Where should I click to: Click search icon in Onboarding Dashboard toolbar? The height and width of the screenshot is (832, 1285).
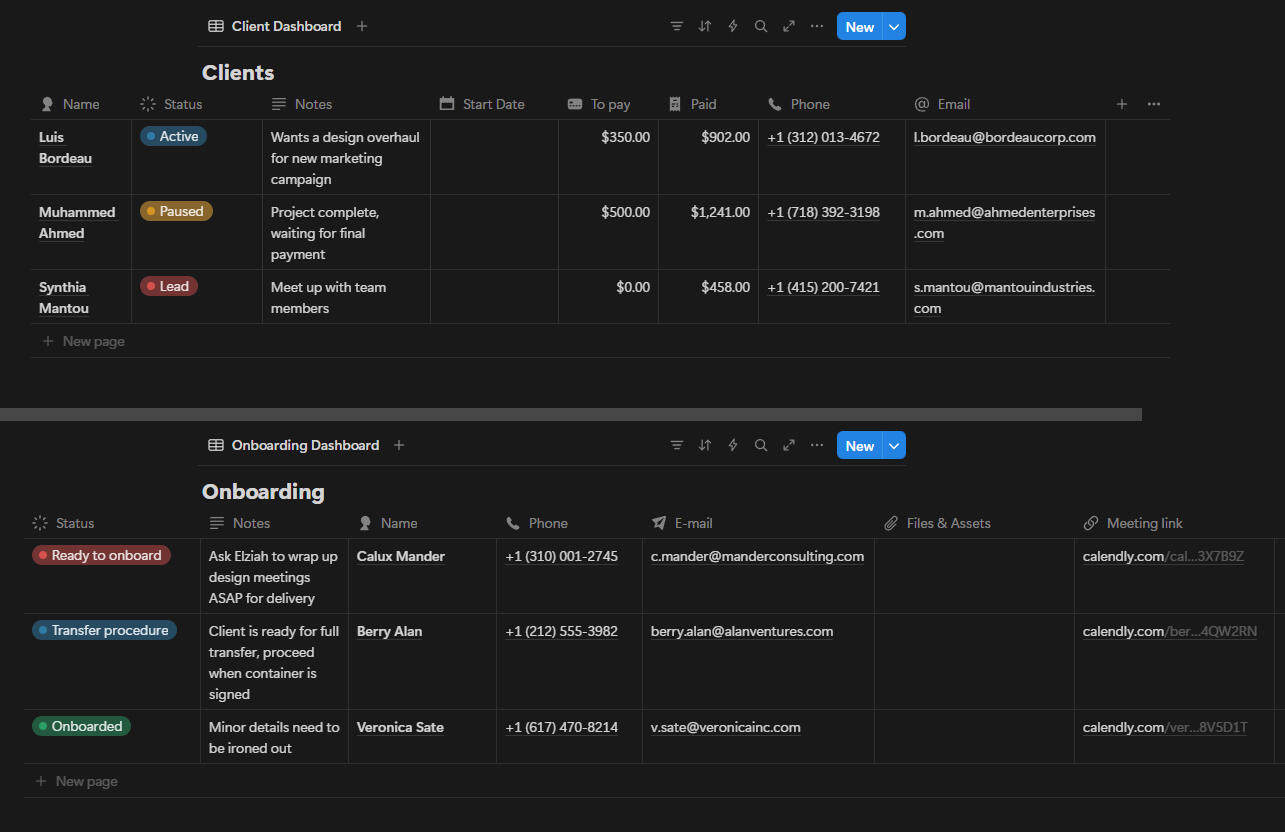tap(761, 446)
